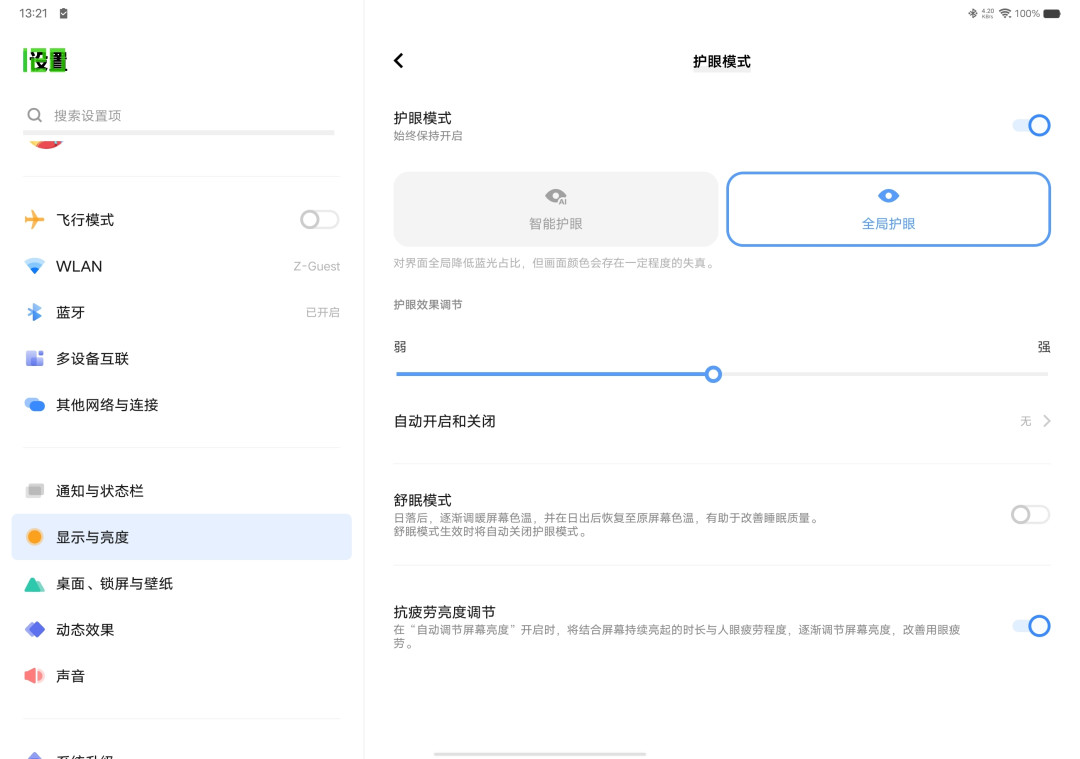
Task: Click the Wi-Fi status bar icon
Action: tap(1005, 13)
